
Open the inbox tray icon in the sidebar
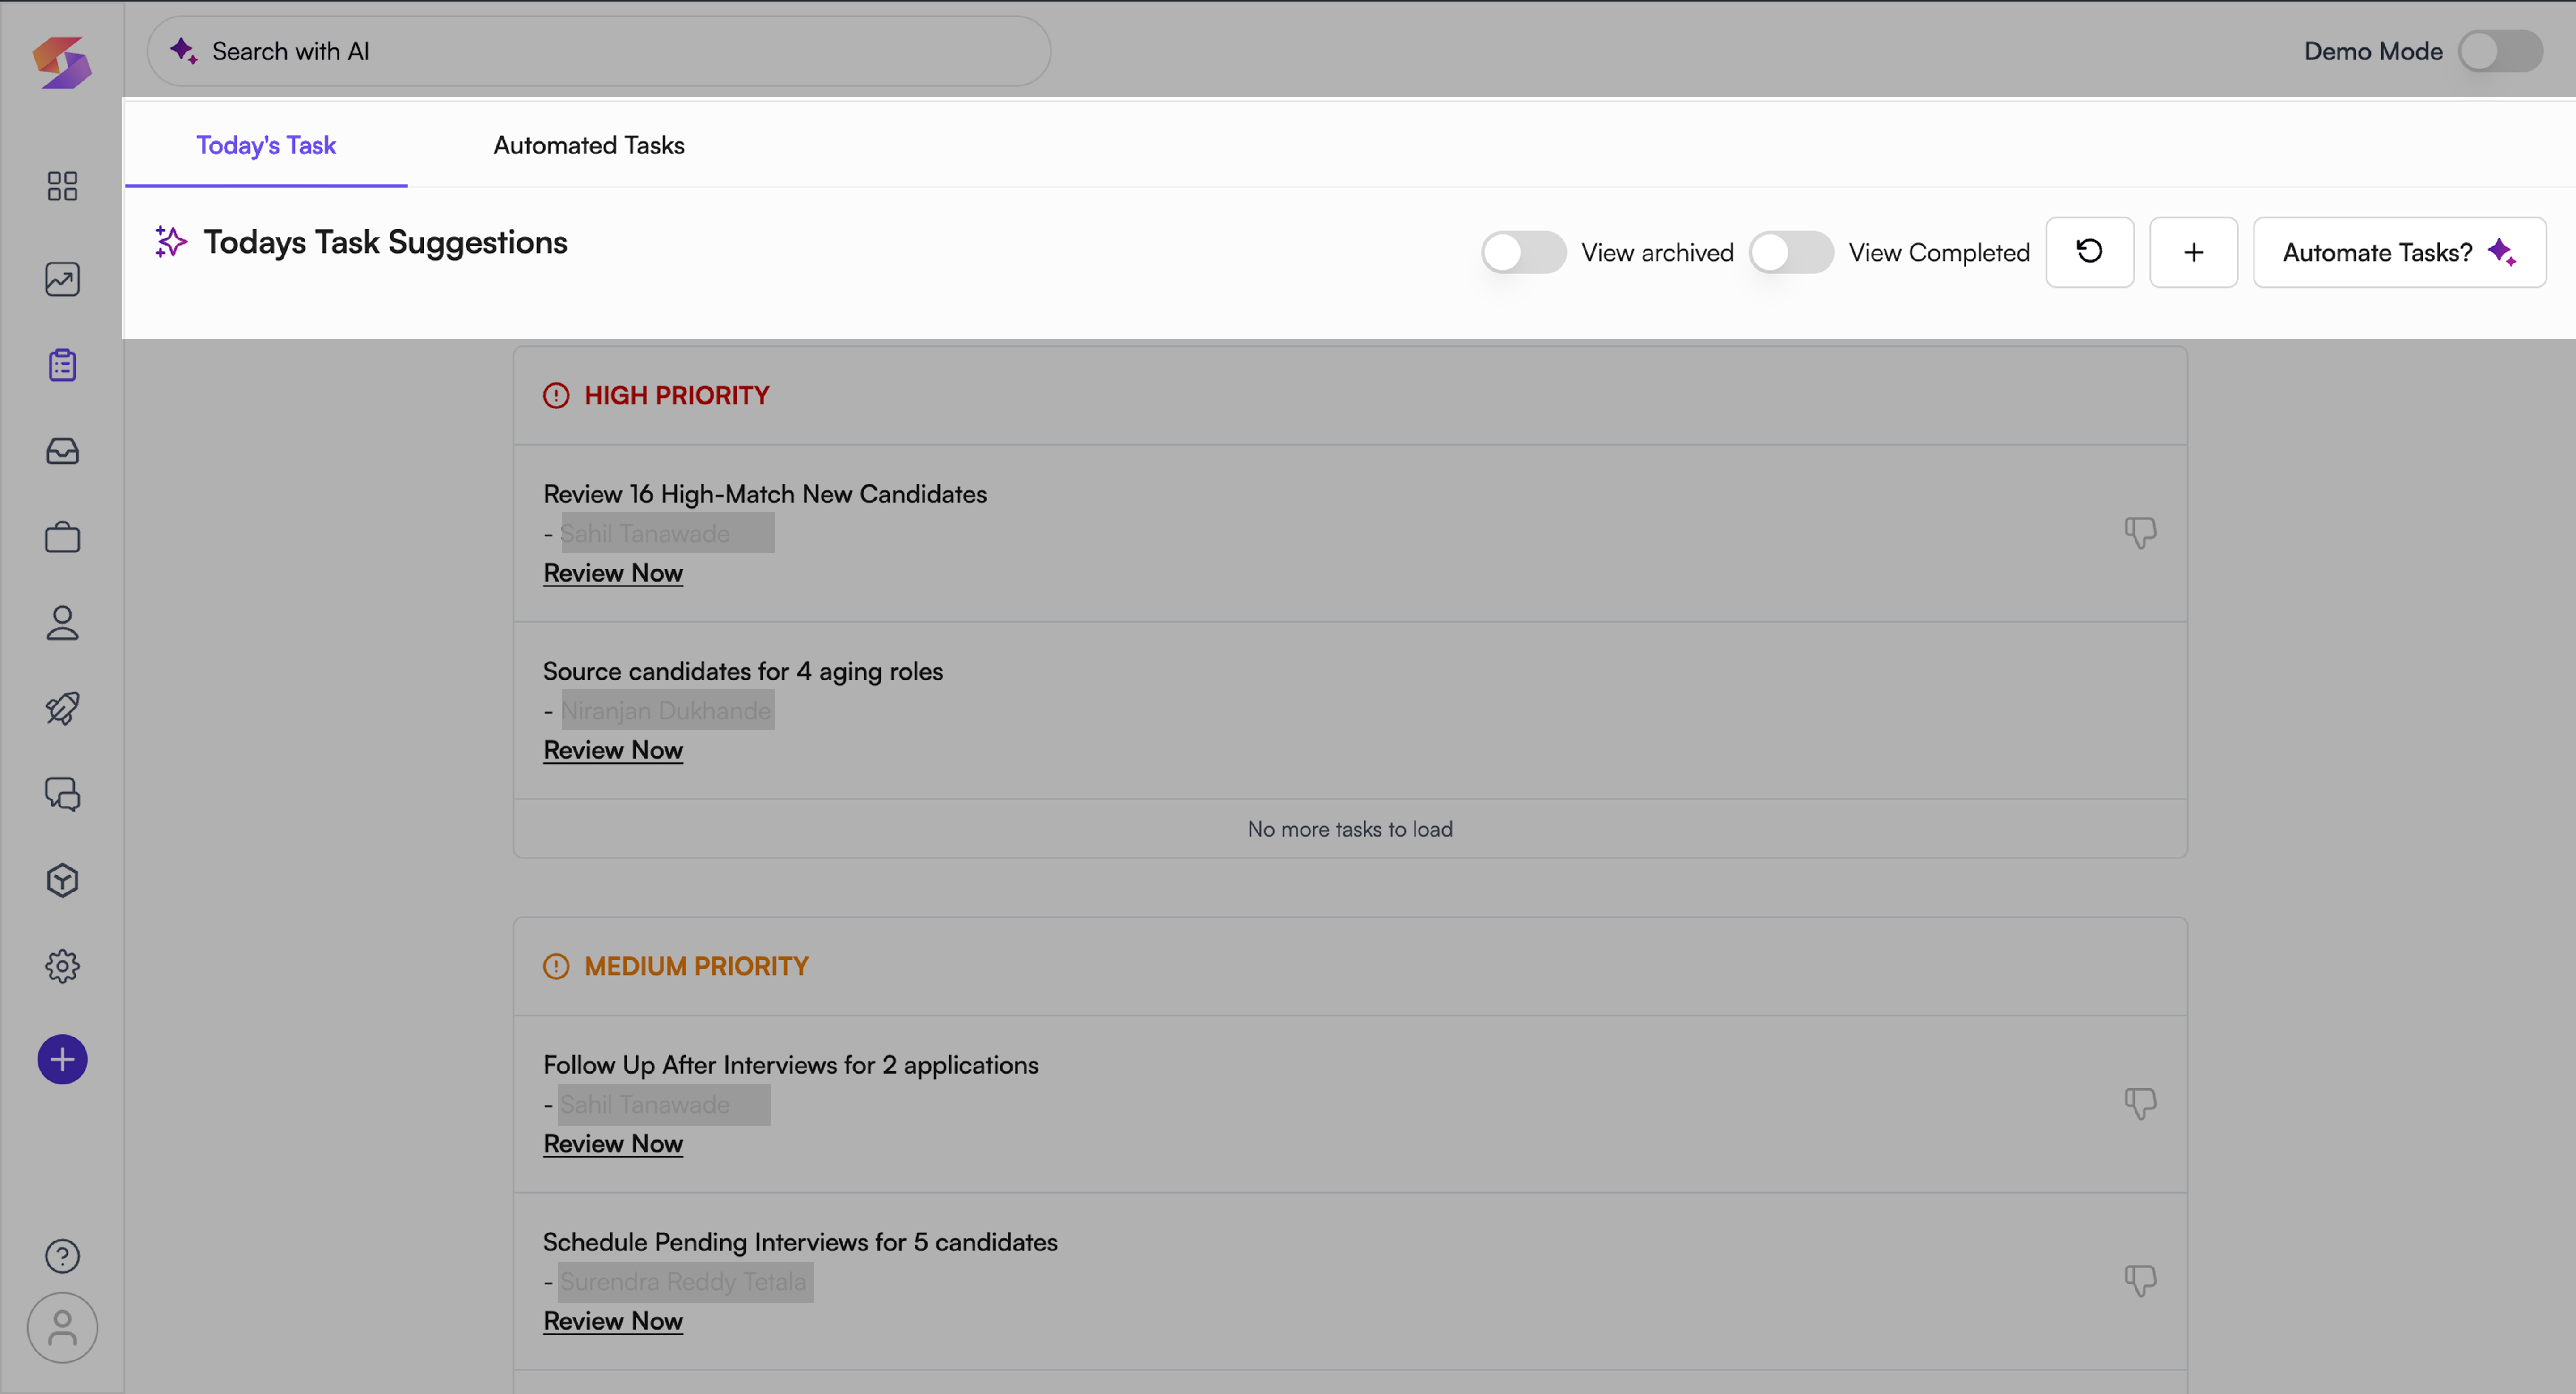pos(62,451)
